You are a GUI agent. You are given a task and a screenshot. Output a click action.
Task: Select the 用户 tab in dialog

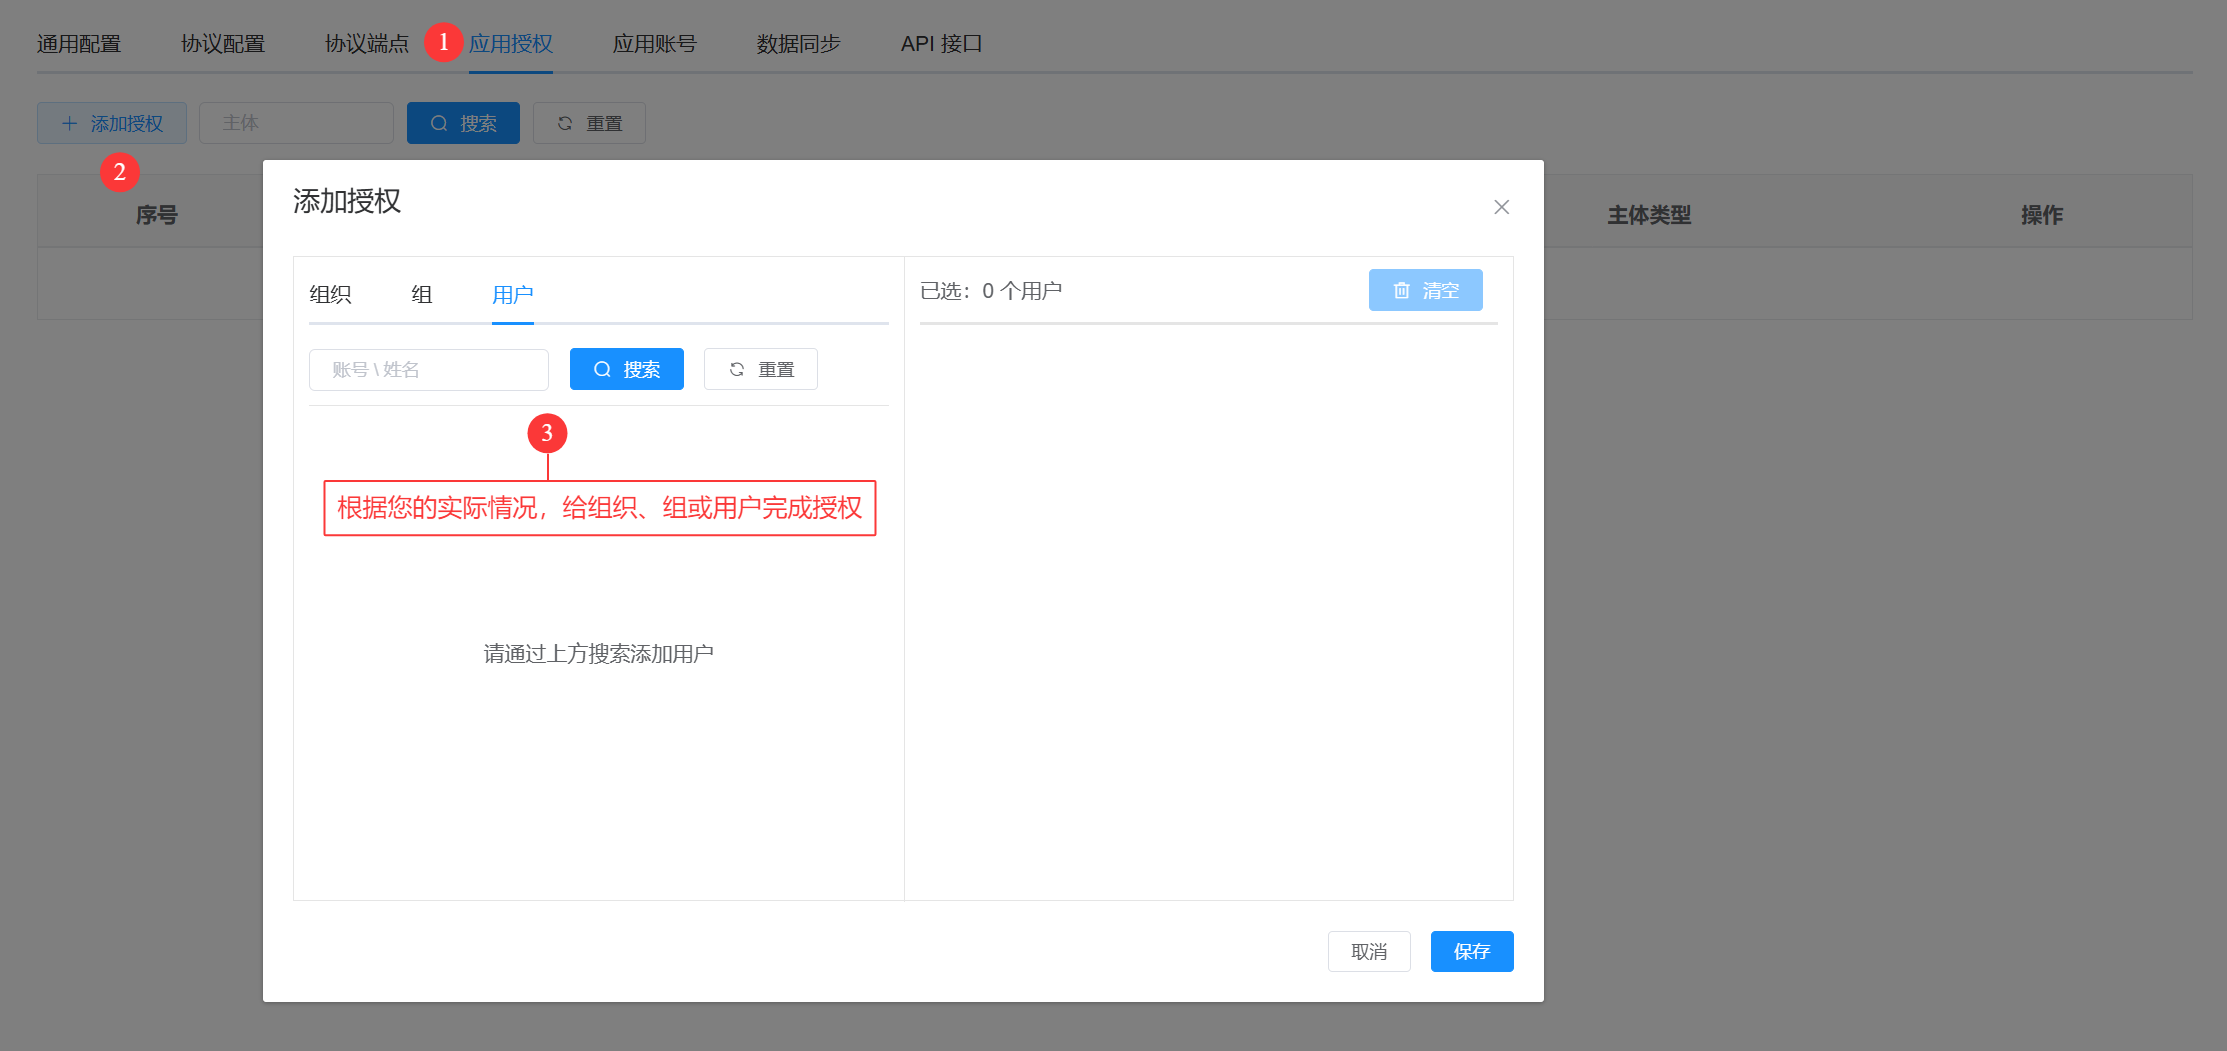512,295
